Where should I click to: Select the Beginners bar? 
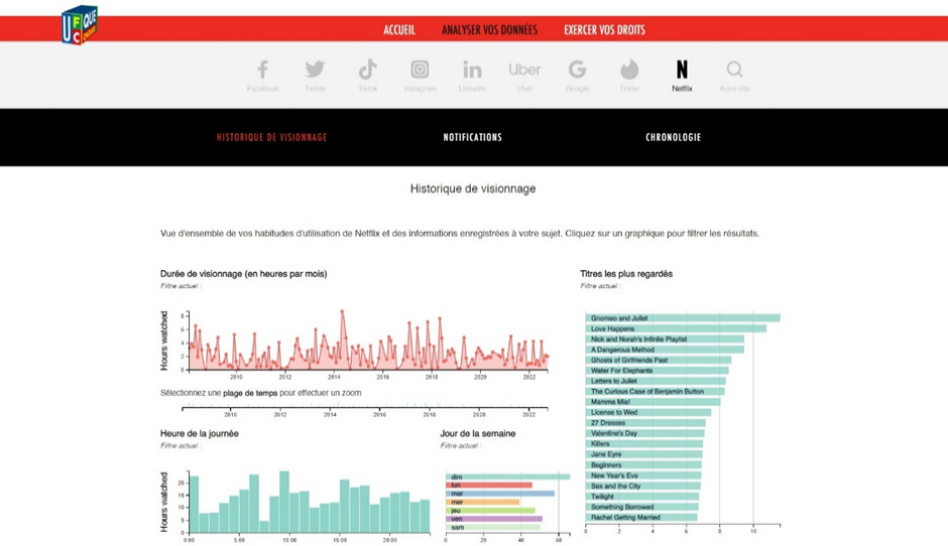click(x=643, y=465)
